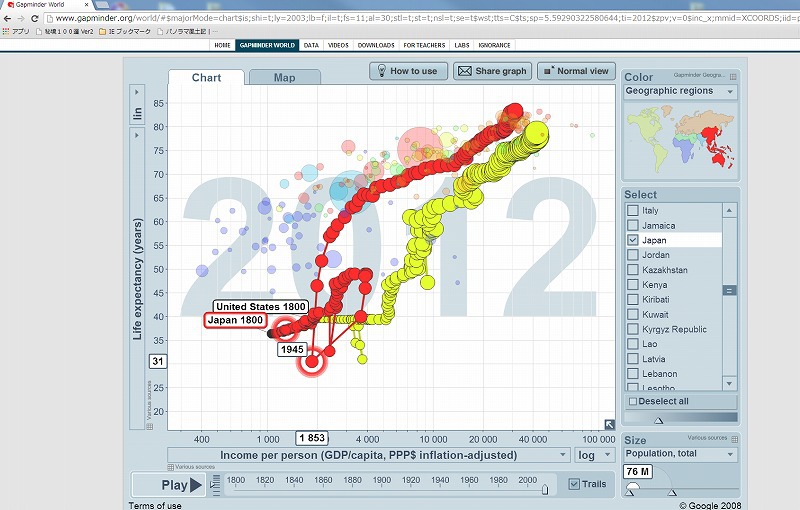Image resolution: width=800 pixels, height=510 pixels.
Task: Click the How to use button
Action: (408, 71)
